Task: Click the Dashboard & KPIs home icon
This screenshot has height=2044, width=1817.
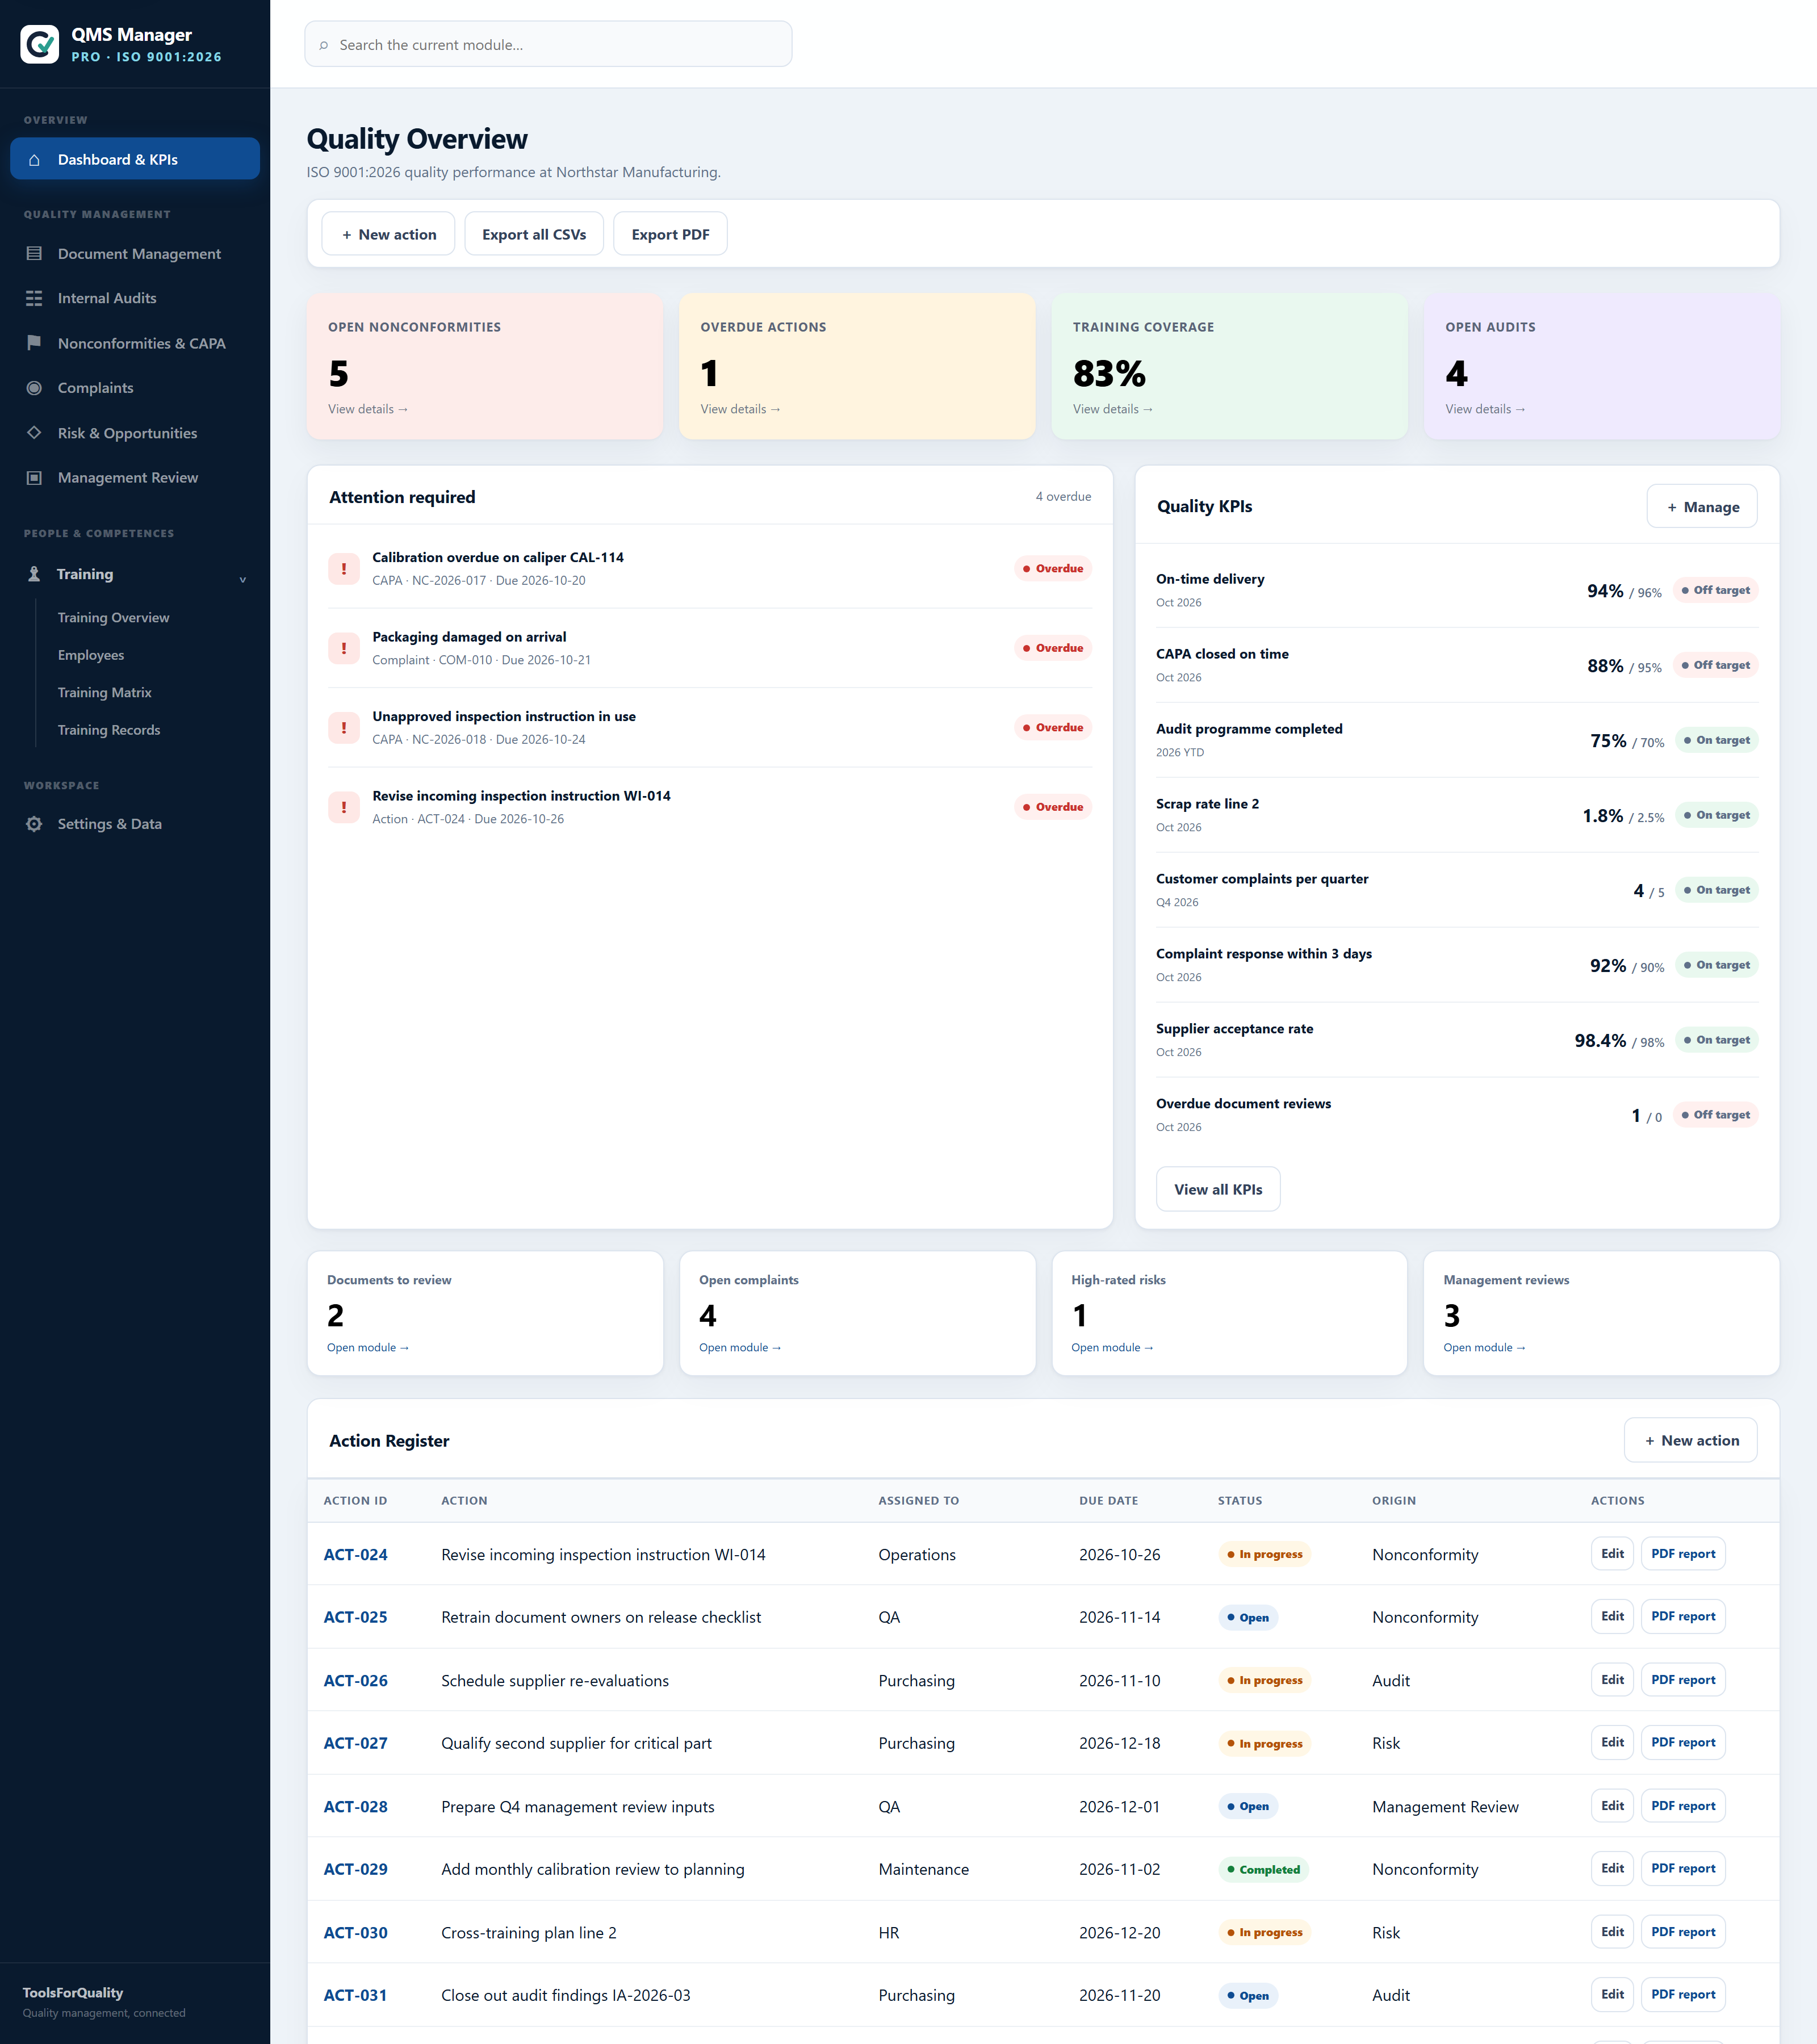Action: 34,160
